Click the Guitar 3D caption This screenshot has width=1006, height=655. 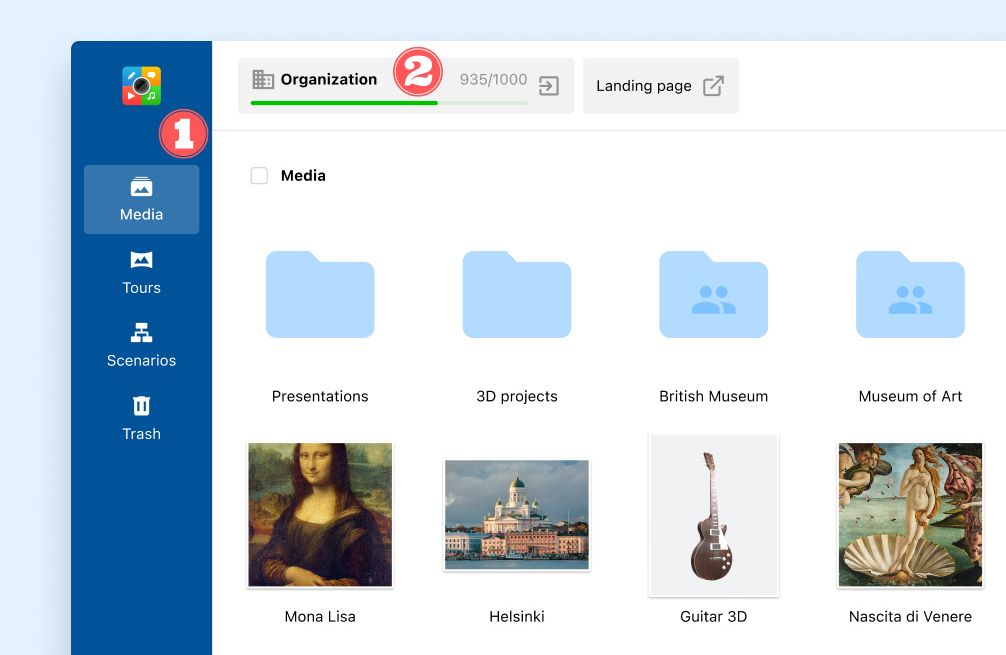(x=713, y=617)
